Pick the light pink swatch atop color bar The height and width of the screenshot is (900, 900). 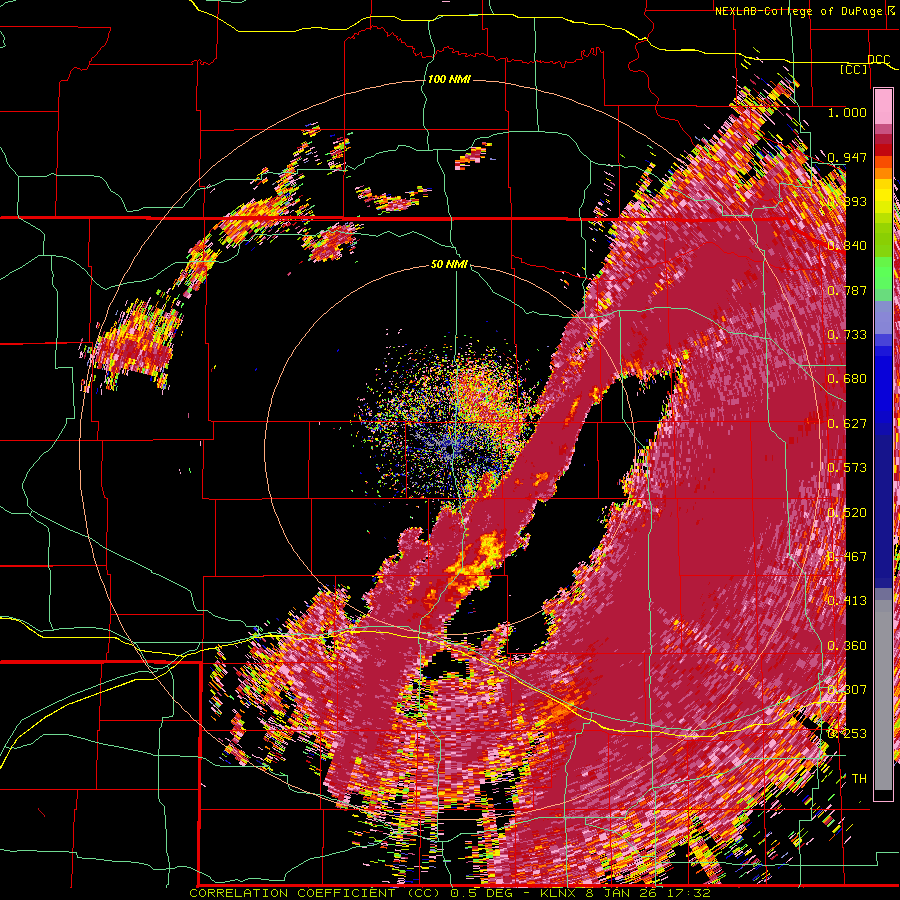tap(883, 106)
